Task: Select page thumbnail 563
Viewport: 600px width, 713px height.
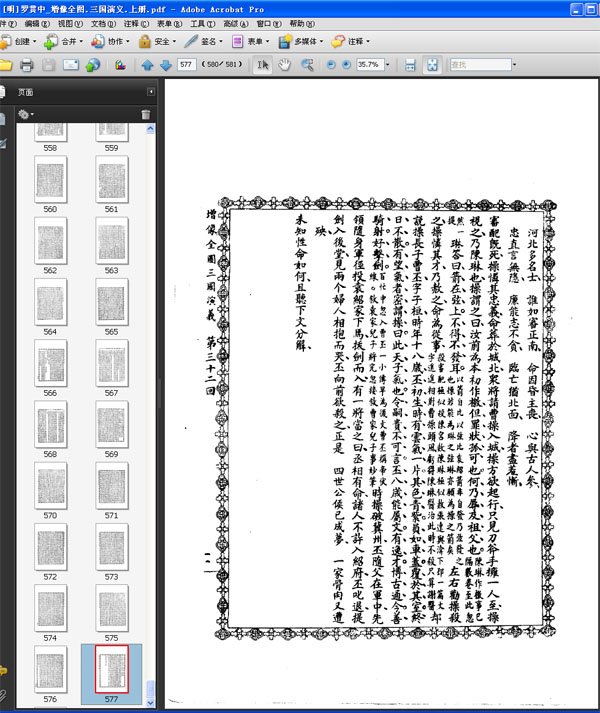Action: pos(111,241)
